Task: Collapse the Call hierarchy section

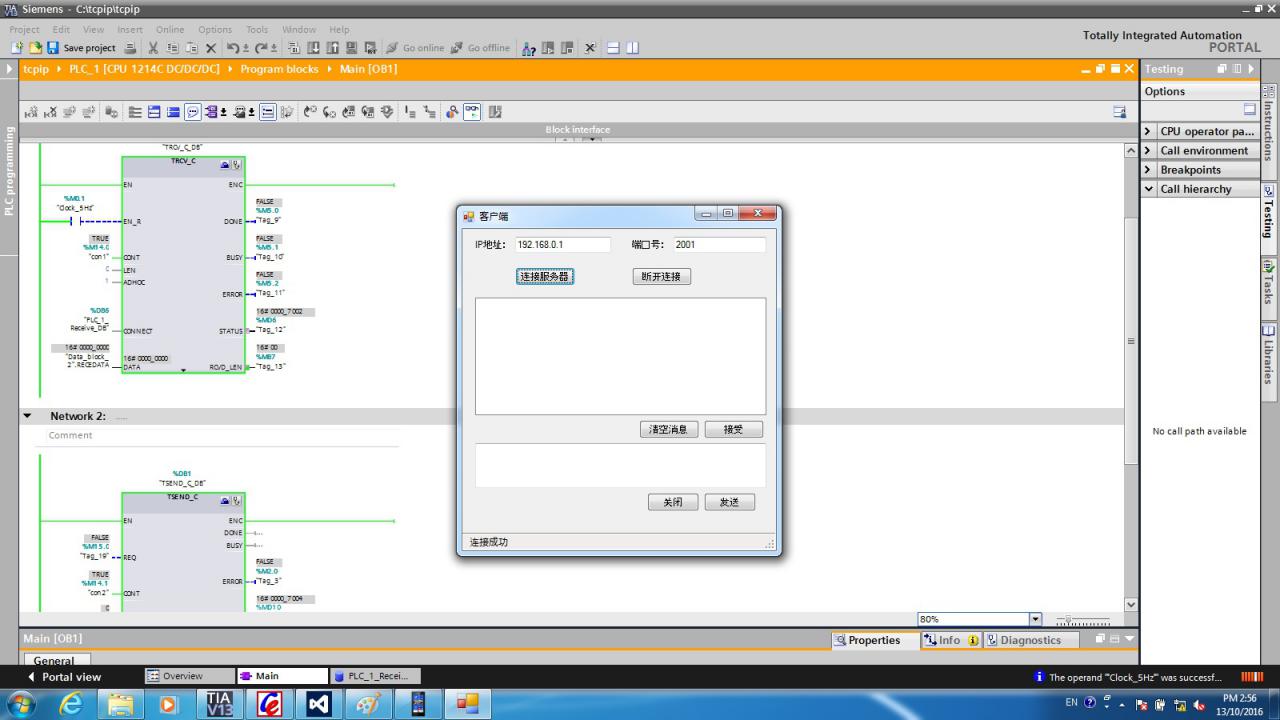Action: coord(1148,188)
